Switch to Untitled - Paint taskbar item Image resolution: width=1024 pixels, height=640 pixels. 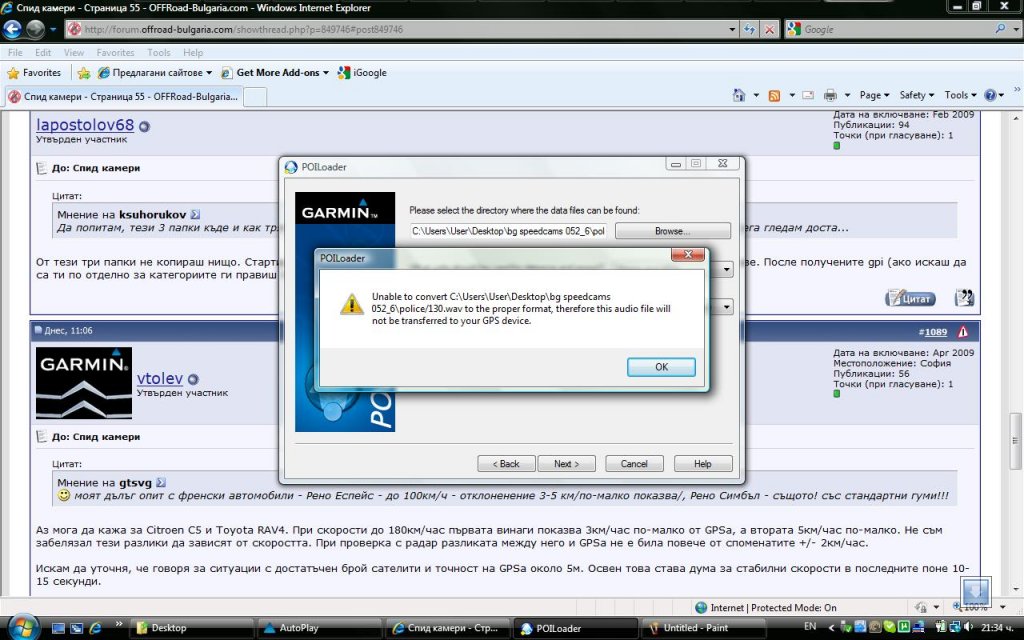pos(703,628)
